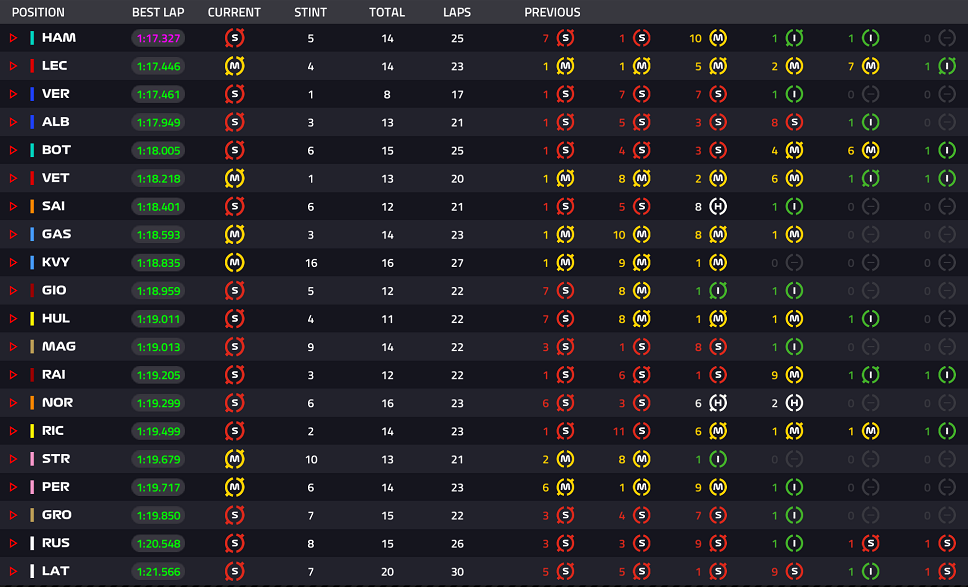Click HAM's 10-lap medium tyre icon
The image size is (968, 587).
(718, 38)
